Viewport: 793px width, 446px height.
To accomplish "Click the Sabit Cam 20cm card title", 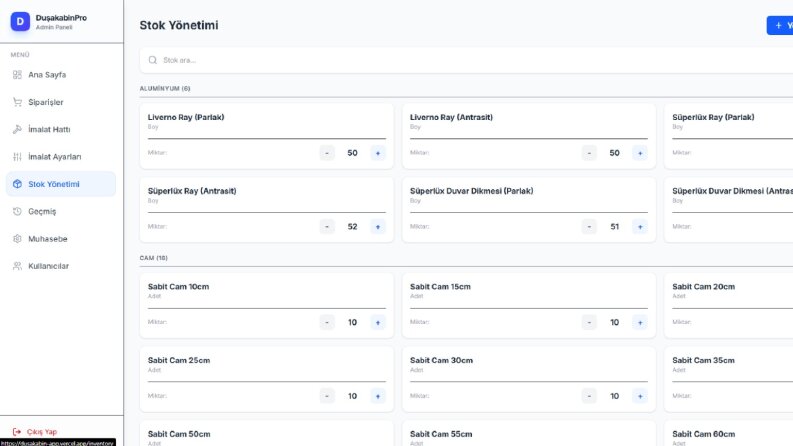I will tap(703, 286).
